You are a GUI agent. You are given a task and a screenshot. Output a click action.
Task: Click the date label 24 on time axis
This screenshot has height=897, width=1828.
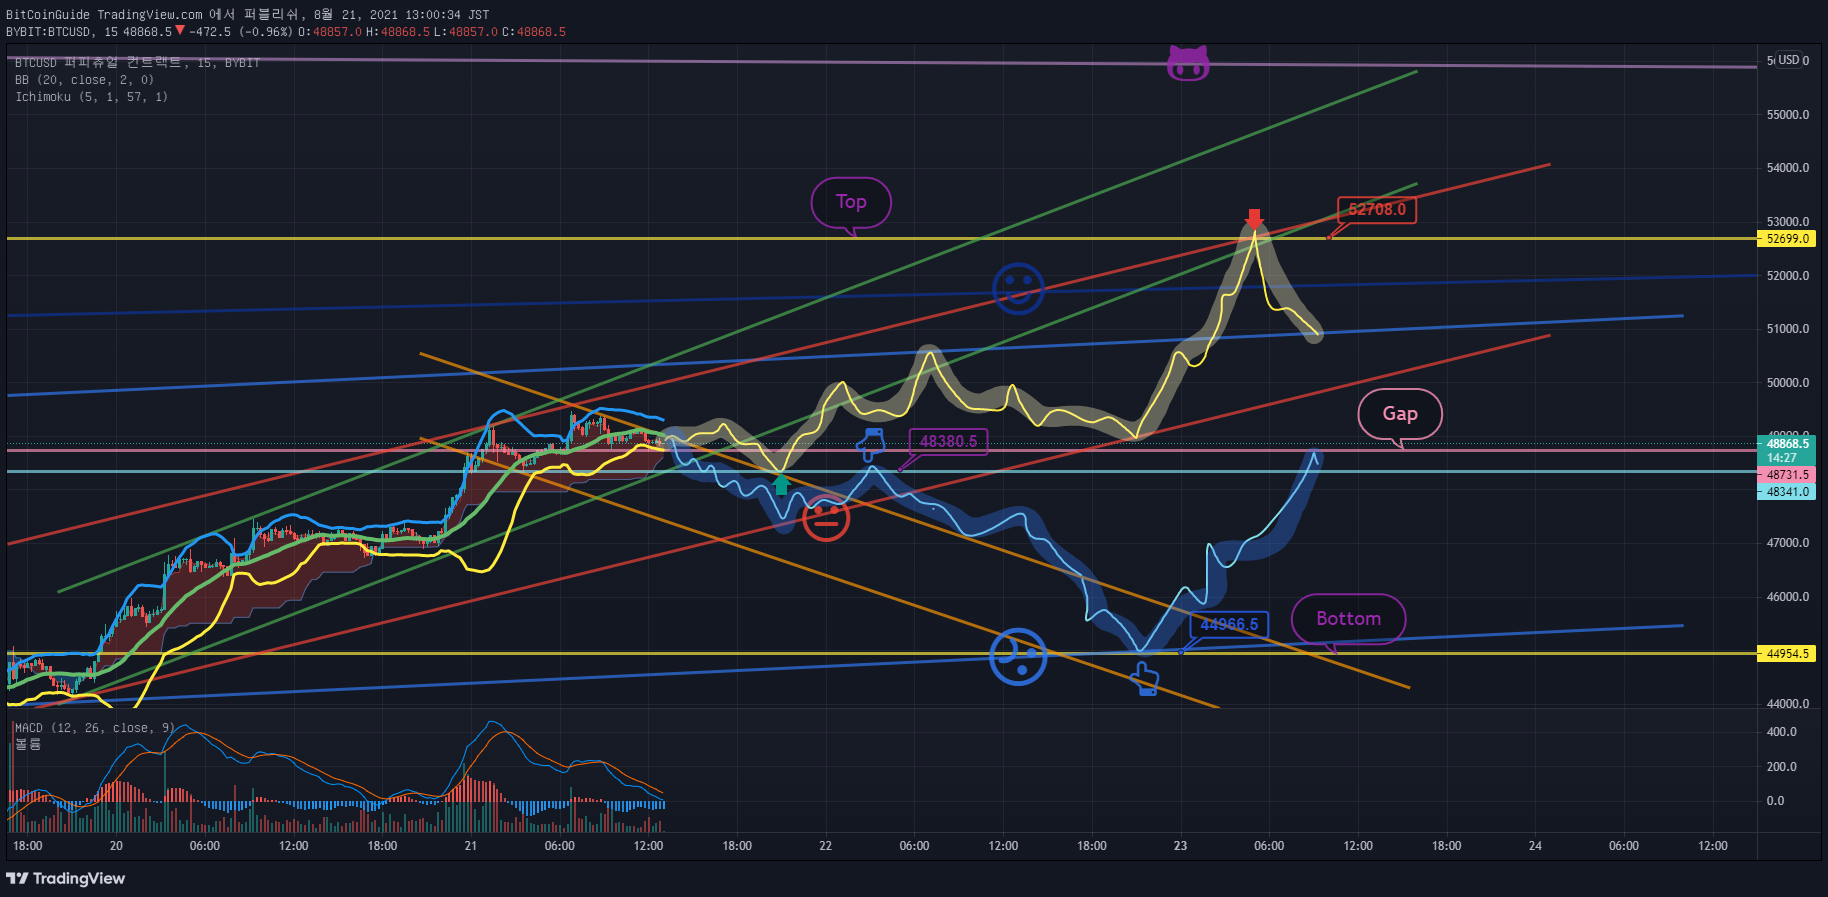click(1535, 846)
